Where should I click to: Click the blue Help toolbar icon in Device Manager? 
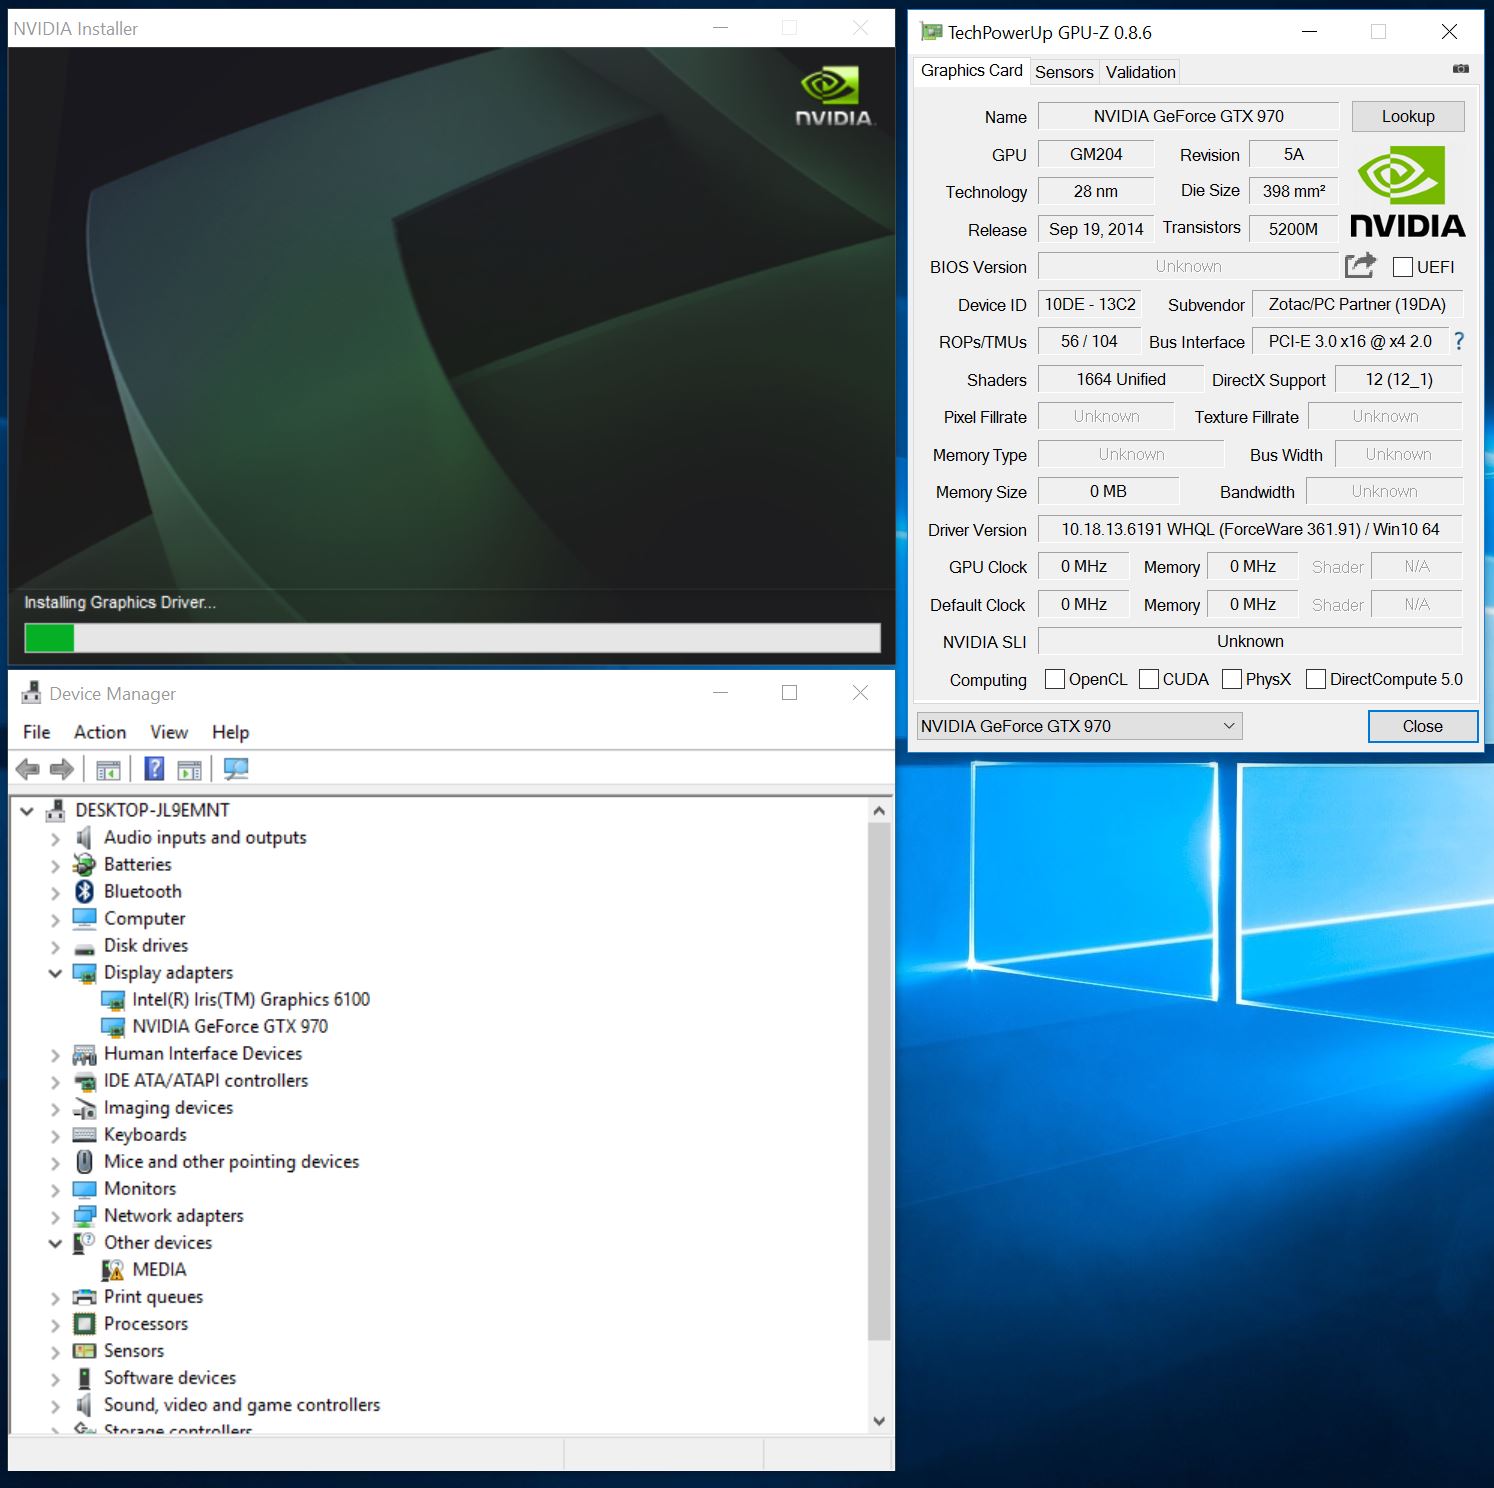click(155, 768)
